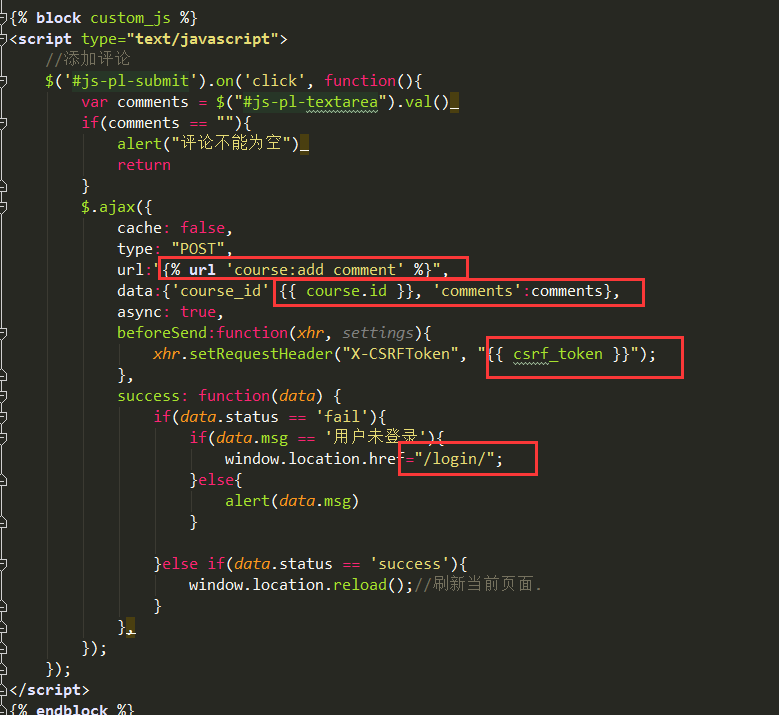The width and height of the screenshot is (779, 715).
Task: Click the "text/javascript" attribute value
Action: pos(203,39)
